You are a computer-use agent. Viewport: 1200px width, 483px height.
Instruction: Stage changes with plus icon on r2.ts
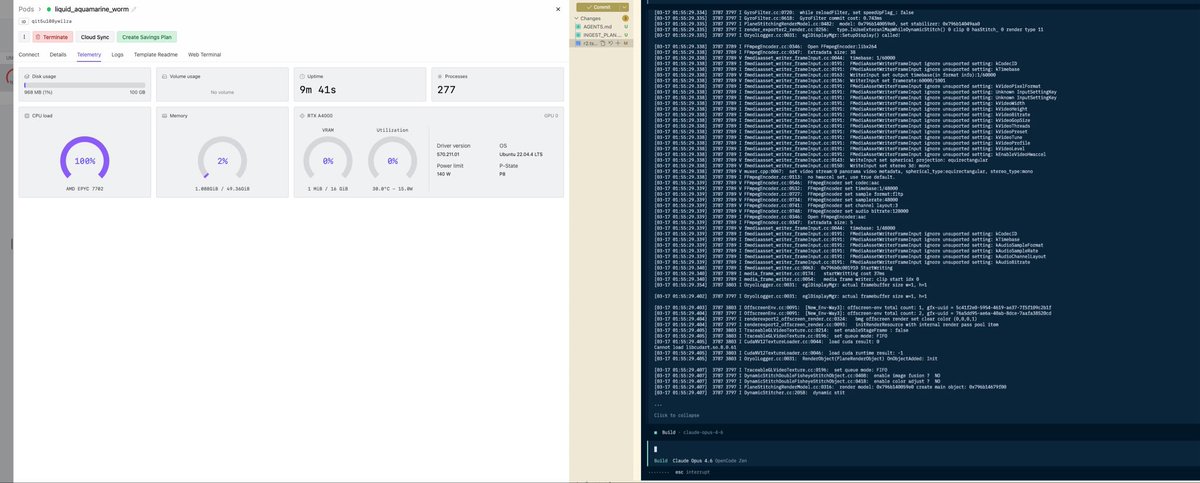618,43
